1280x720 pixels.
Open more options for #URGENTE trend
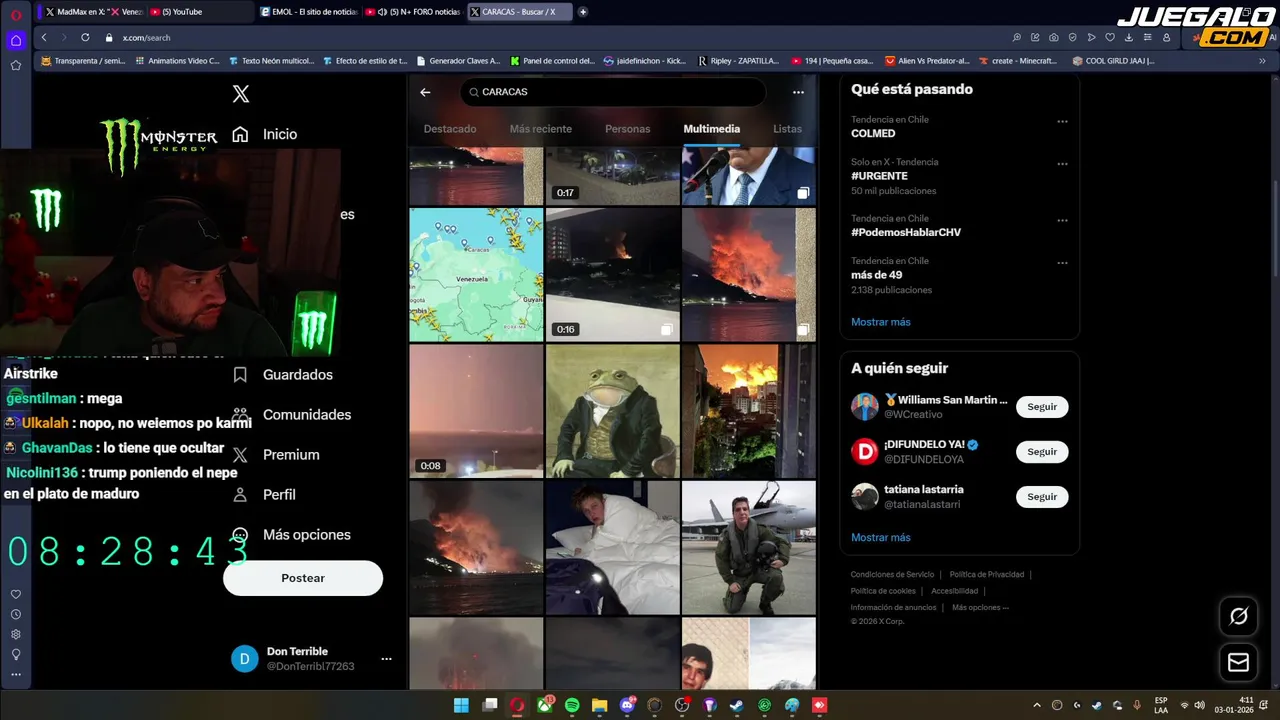point(1062,164)
